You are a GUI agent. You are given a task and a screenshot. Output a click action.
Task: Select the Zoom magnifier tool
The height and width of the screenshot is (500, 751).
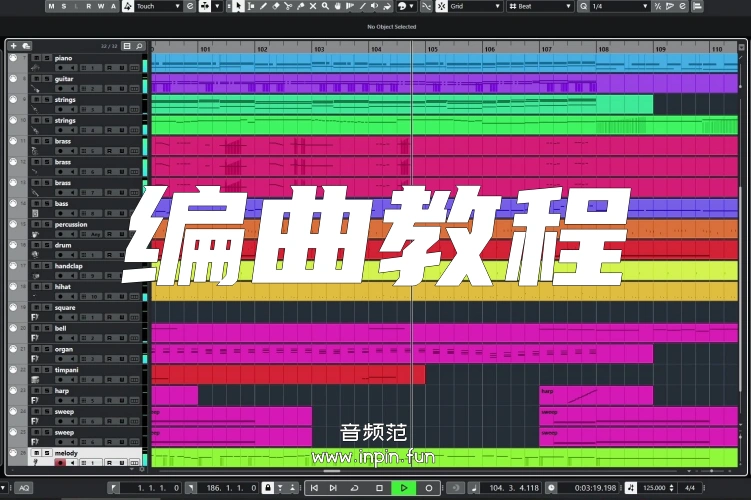[325, 6]
